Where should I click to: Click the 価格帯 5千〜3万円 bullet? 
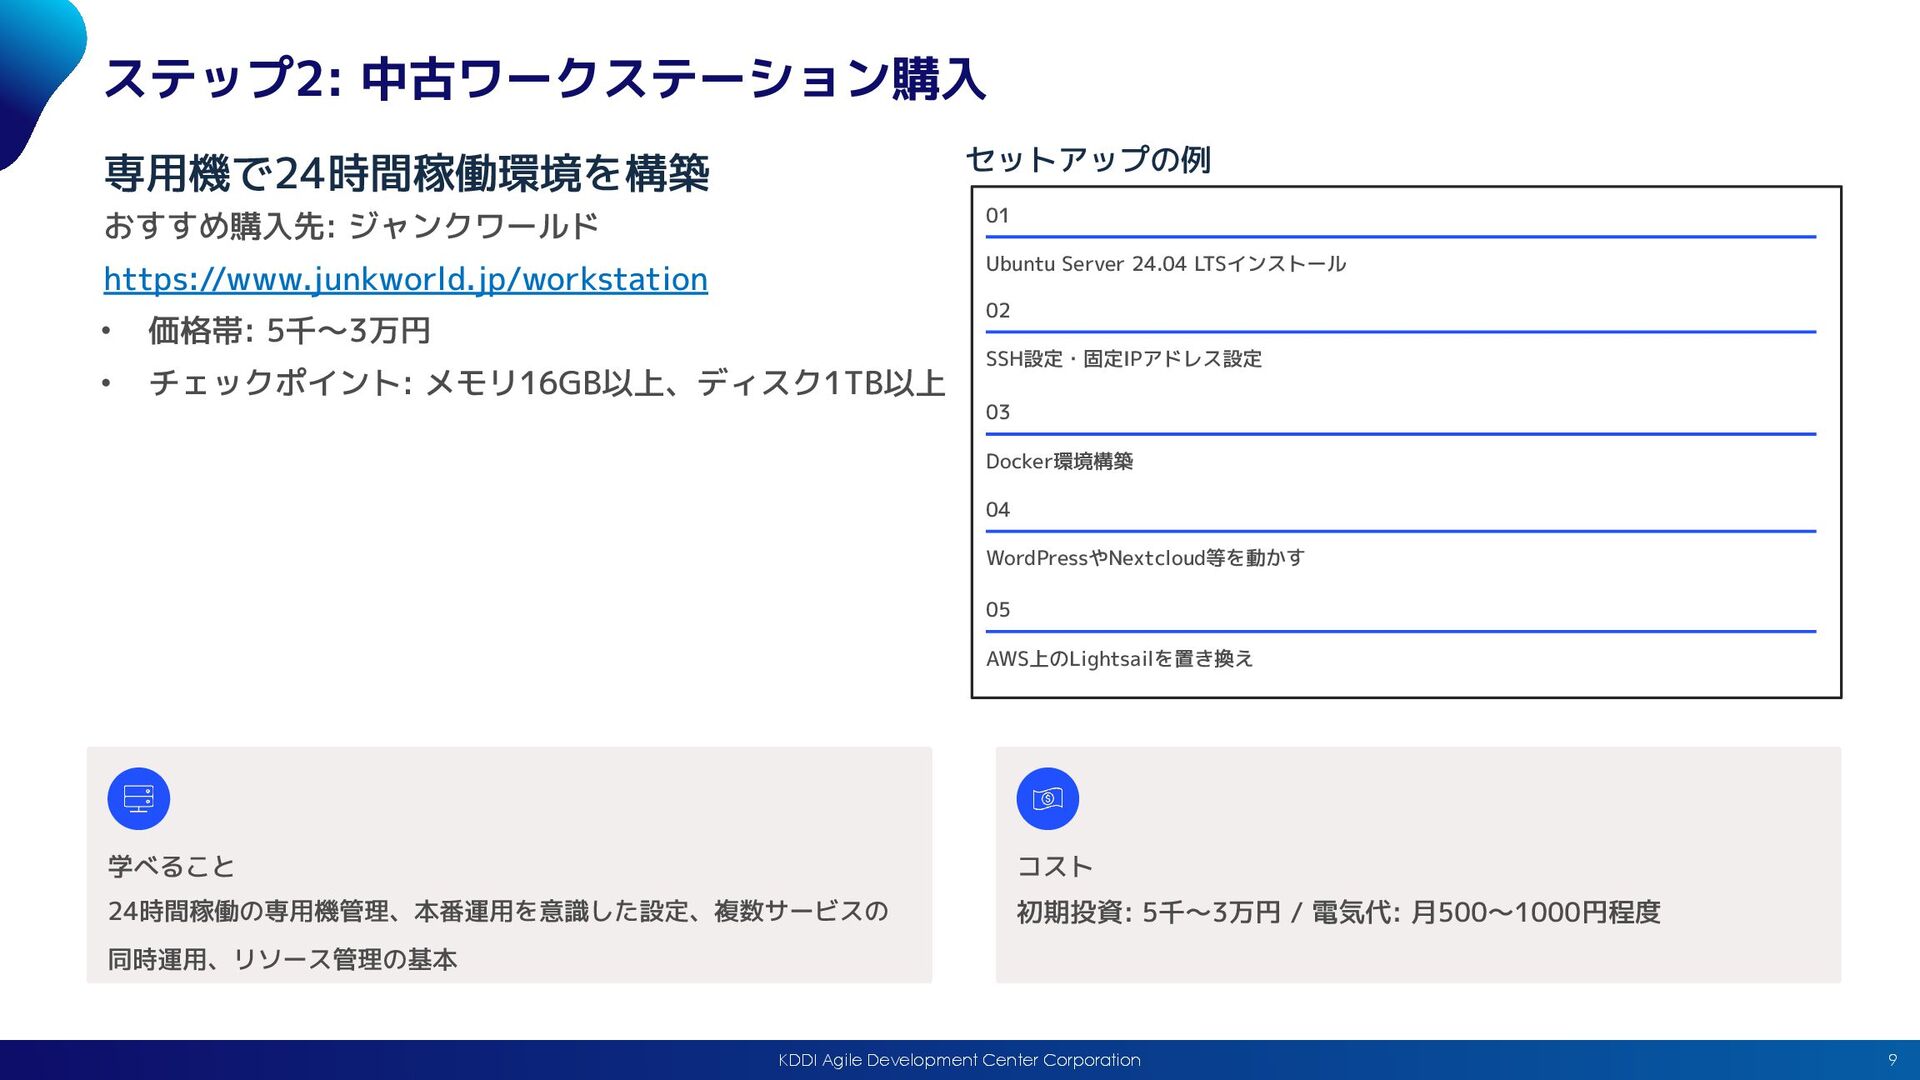[x=289, y=331]
